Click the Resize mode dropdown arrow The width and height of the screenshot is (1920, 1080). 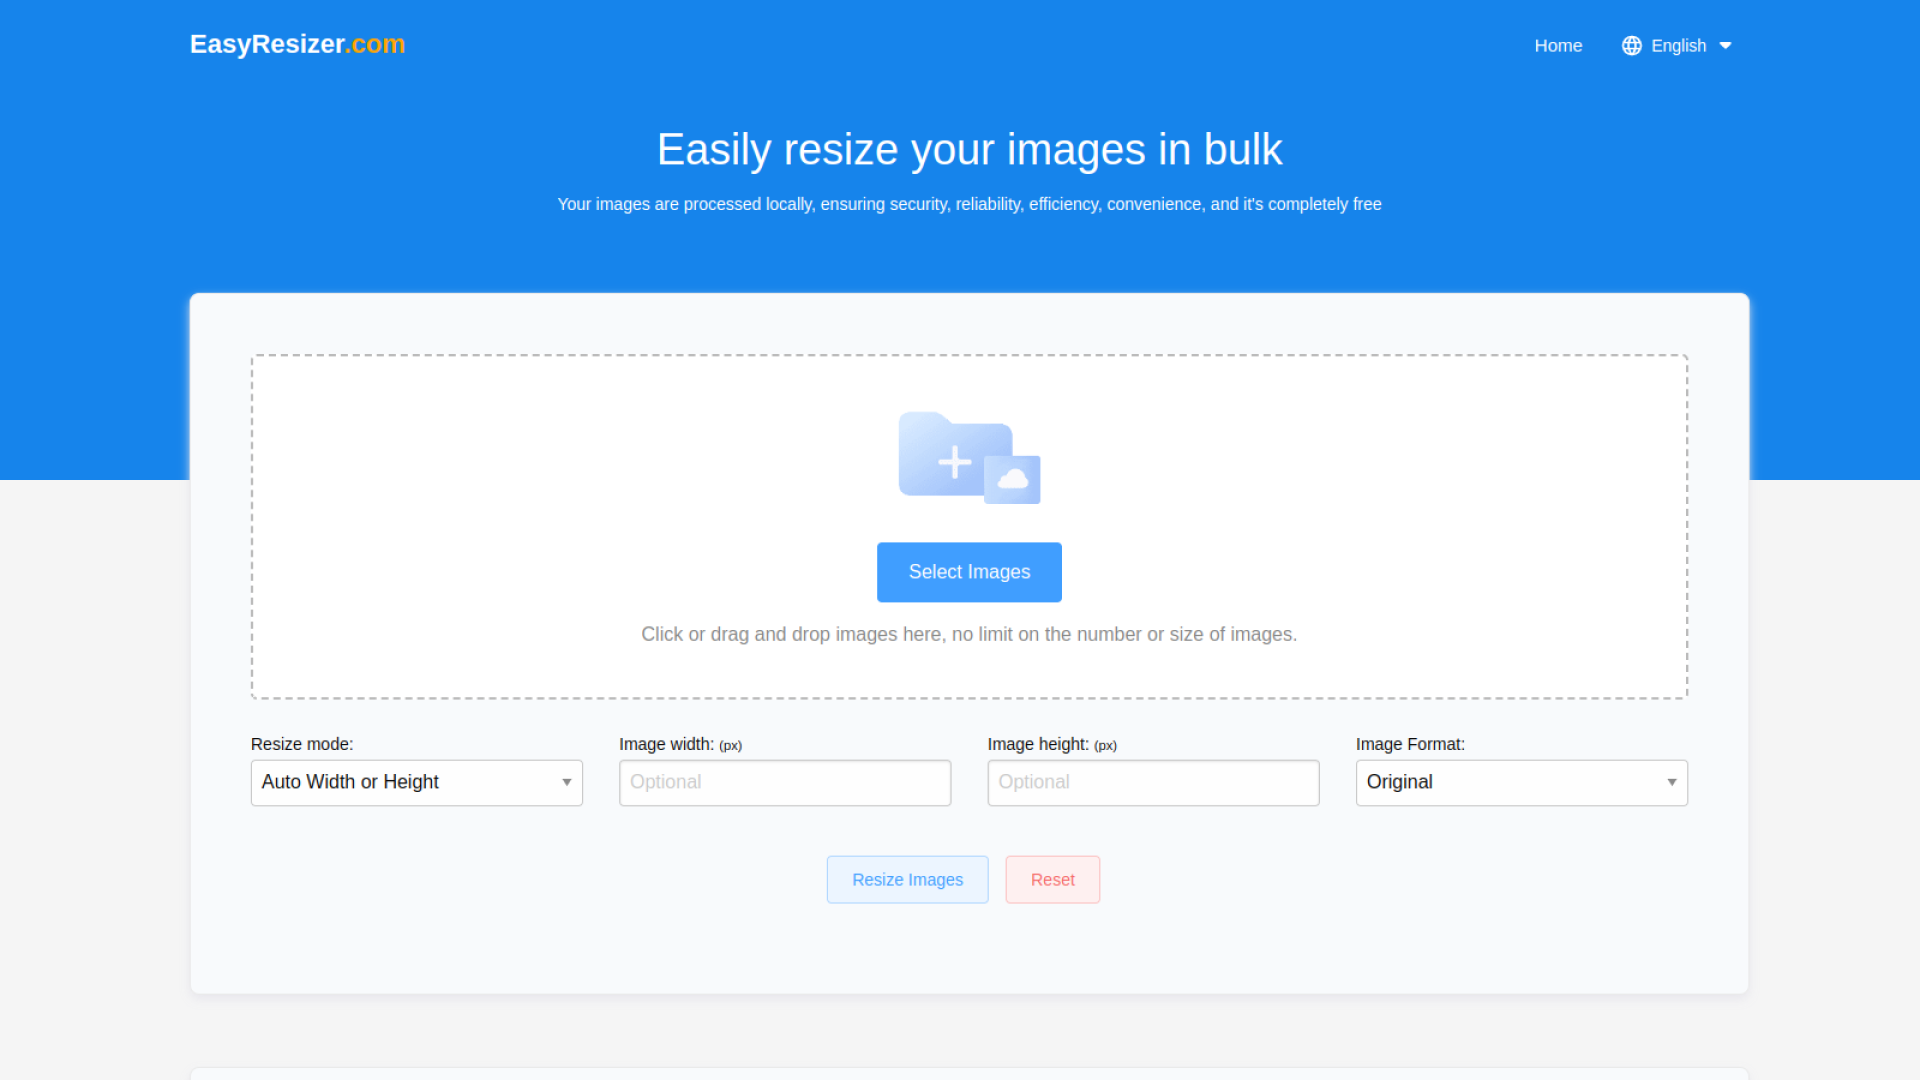(x=566, y=782)
